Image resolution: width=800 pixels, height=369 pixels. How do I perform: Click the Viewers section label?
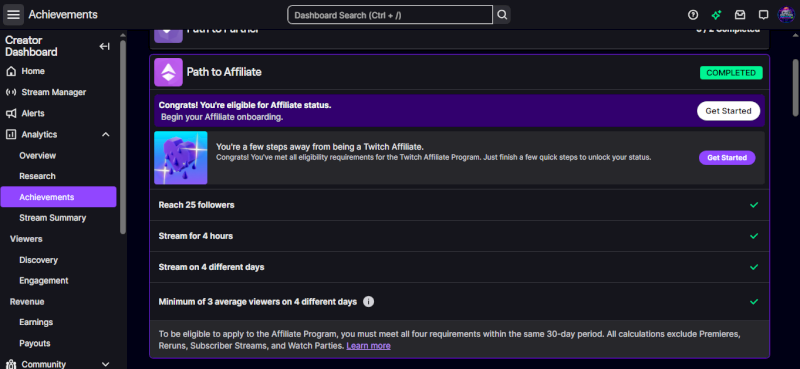point(26,239)
